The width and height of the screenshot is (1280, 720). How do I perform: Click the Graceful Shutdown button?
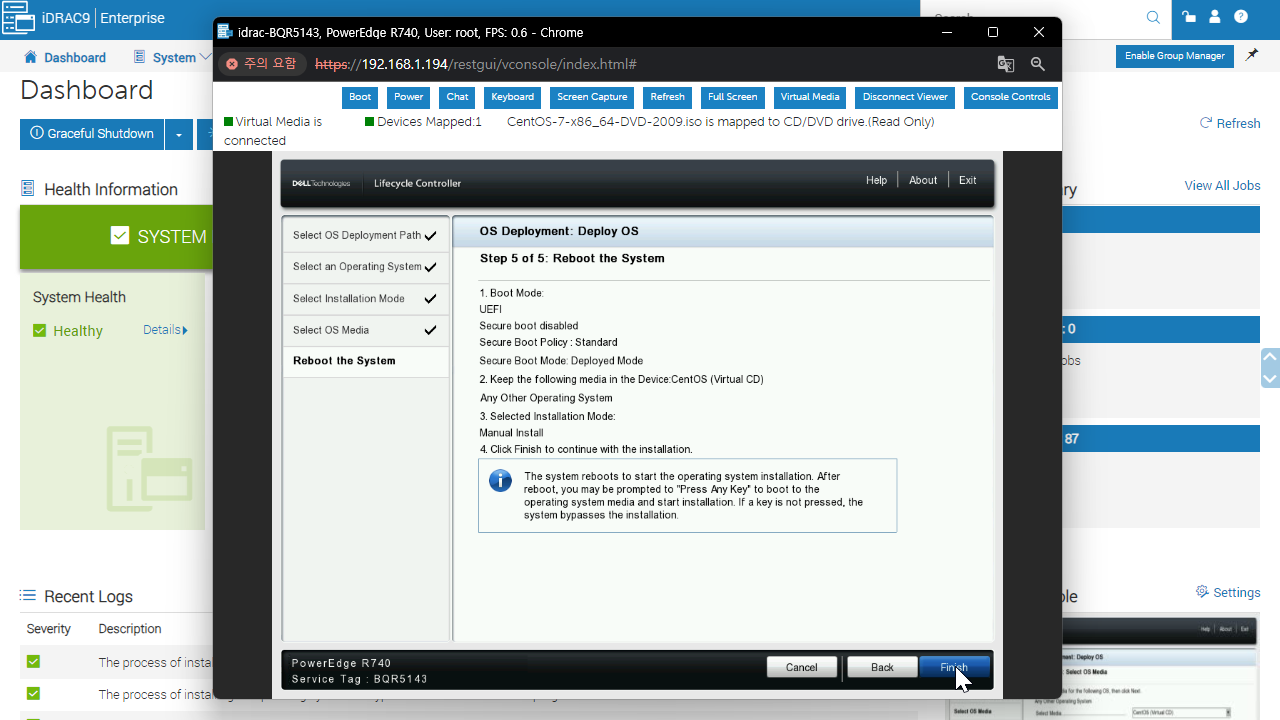[x=92, y=134]
